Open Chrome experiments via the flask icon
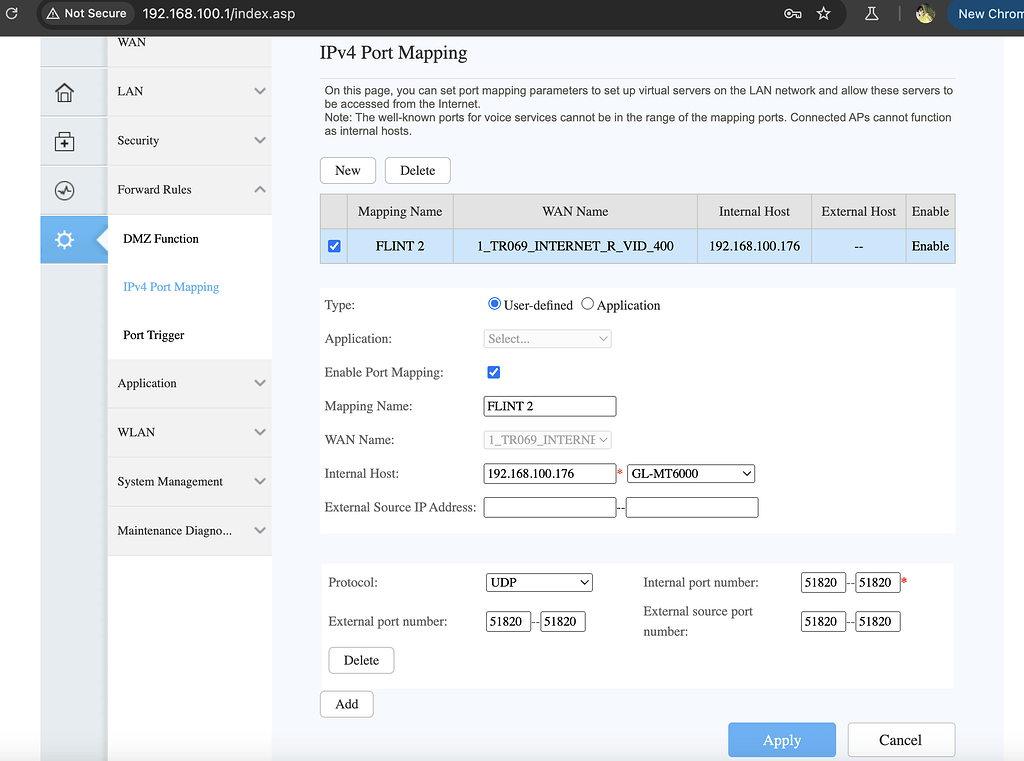This screenshot has height=761, width=1024. tap(871, 14)
